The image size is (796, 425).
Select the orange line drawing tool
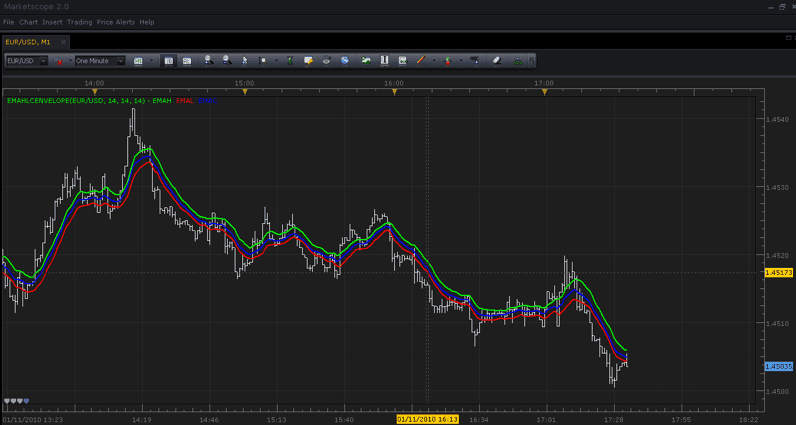(420, 61)
